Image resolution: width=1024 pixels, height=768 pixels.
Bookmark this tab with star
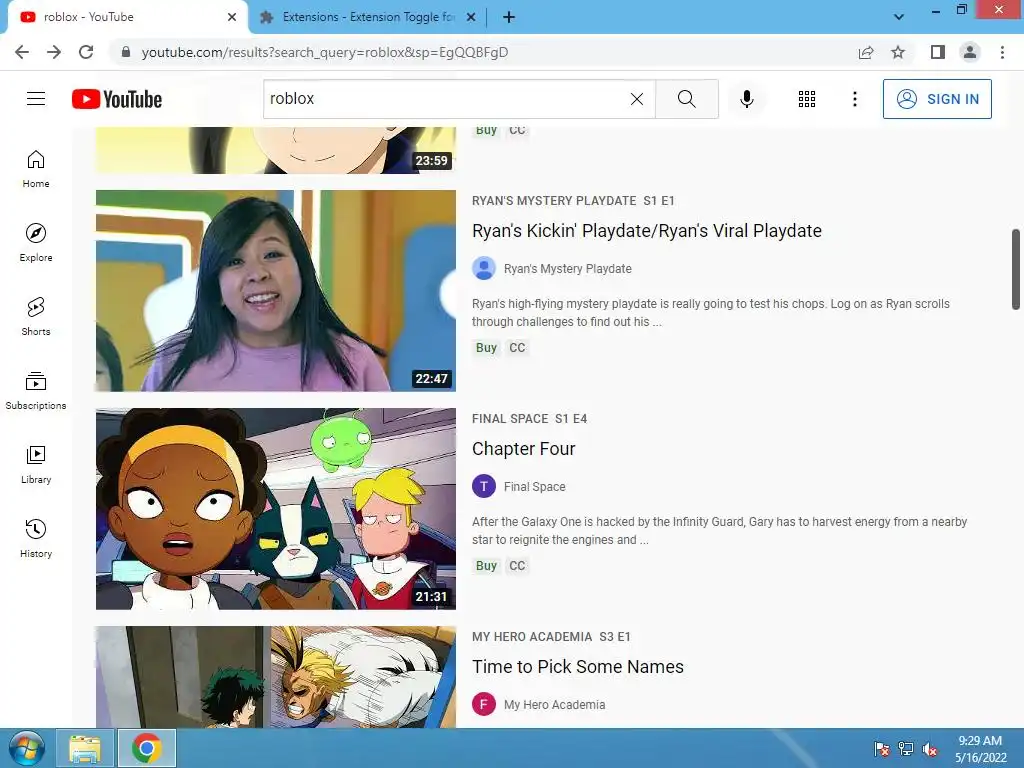(x=898, y=52)
